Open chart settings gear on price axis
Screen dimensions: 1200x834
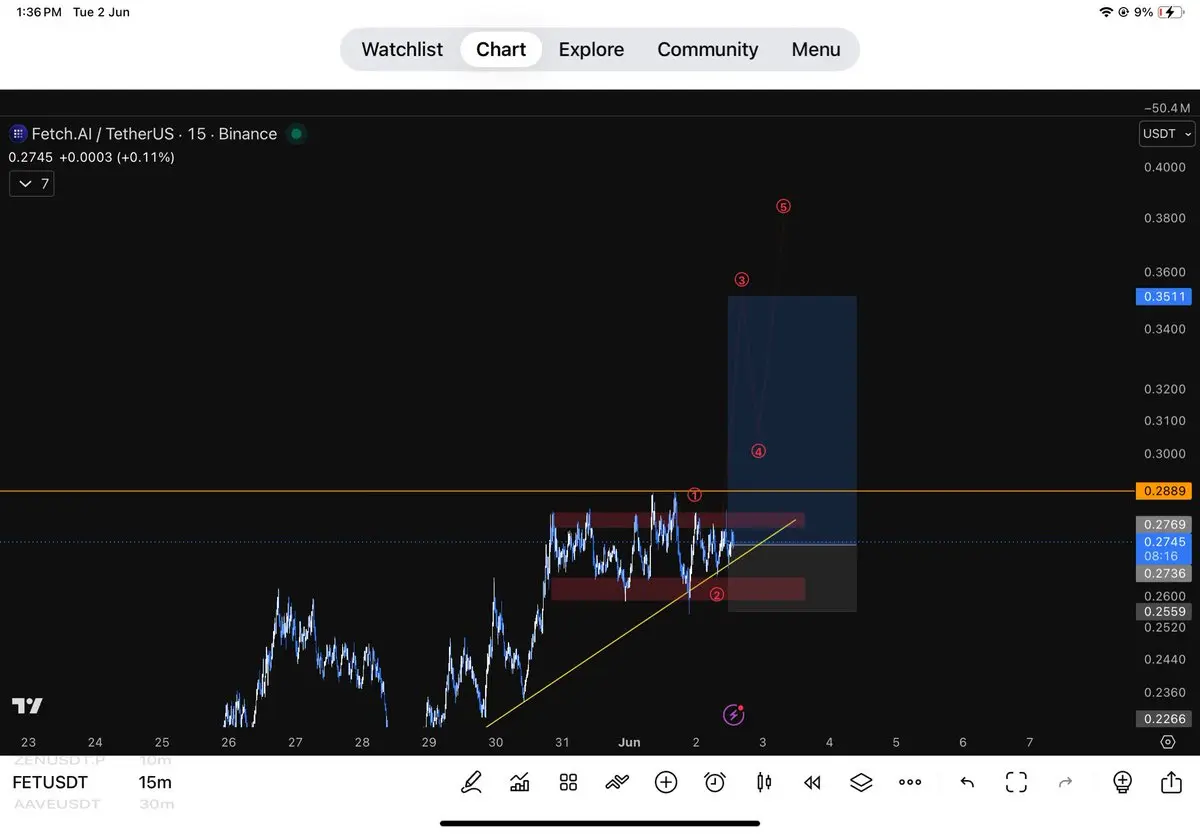click(1167, 742)
